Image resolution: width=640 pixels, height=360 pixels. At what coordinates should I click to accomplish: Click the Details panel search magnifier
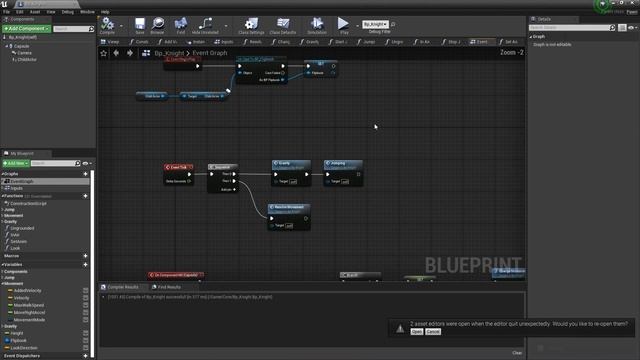click(612, 28)
